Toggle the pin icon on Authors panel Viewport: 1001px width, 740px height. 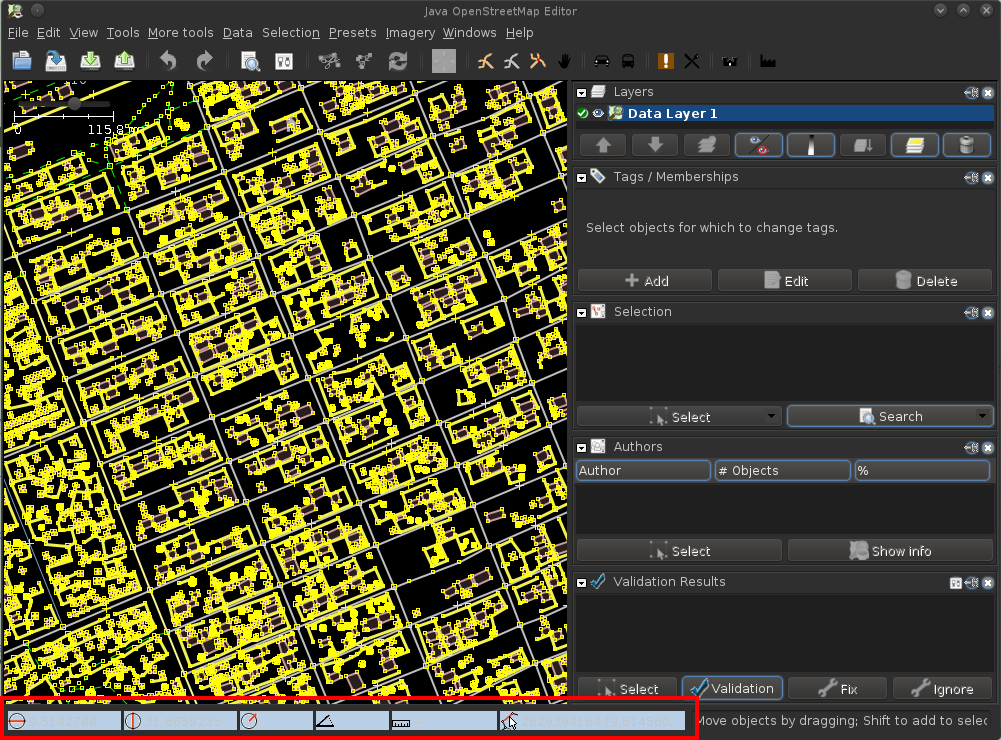pos(971,448)
